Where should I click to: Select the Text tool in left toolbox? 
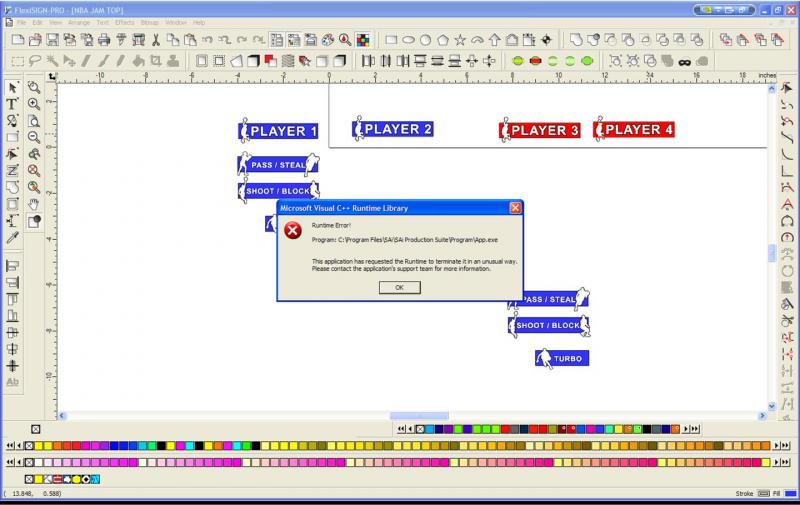click(x=12, y=104)
